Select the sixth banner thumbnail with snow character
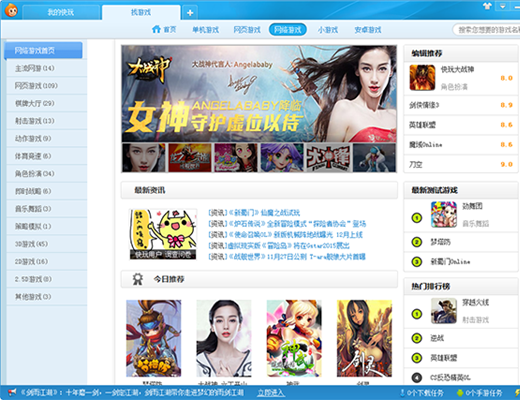 pos(374,158)
